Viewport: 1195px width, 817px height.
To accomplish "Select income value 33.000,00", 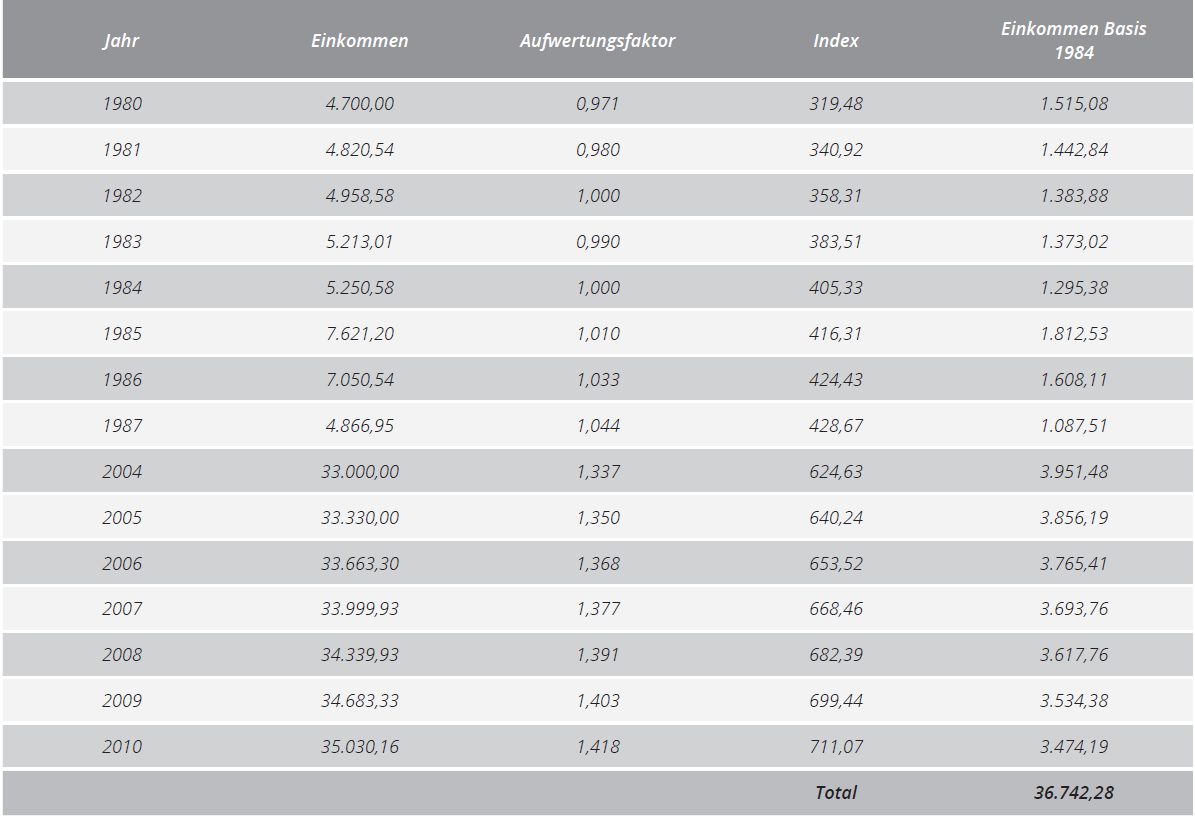I will [x=360, y=472].
